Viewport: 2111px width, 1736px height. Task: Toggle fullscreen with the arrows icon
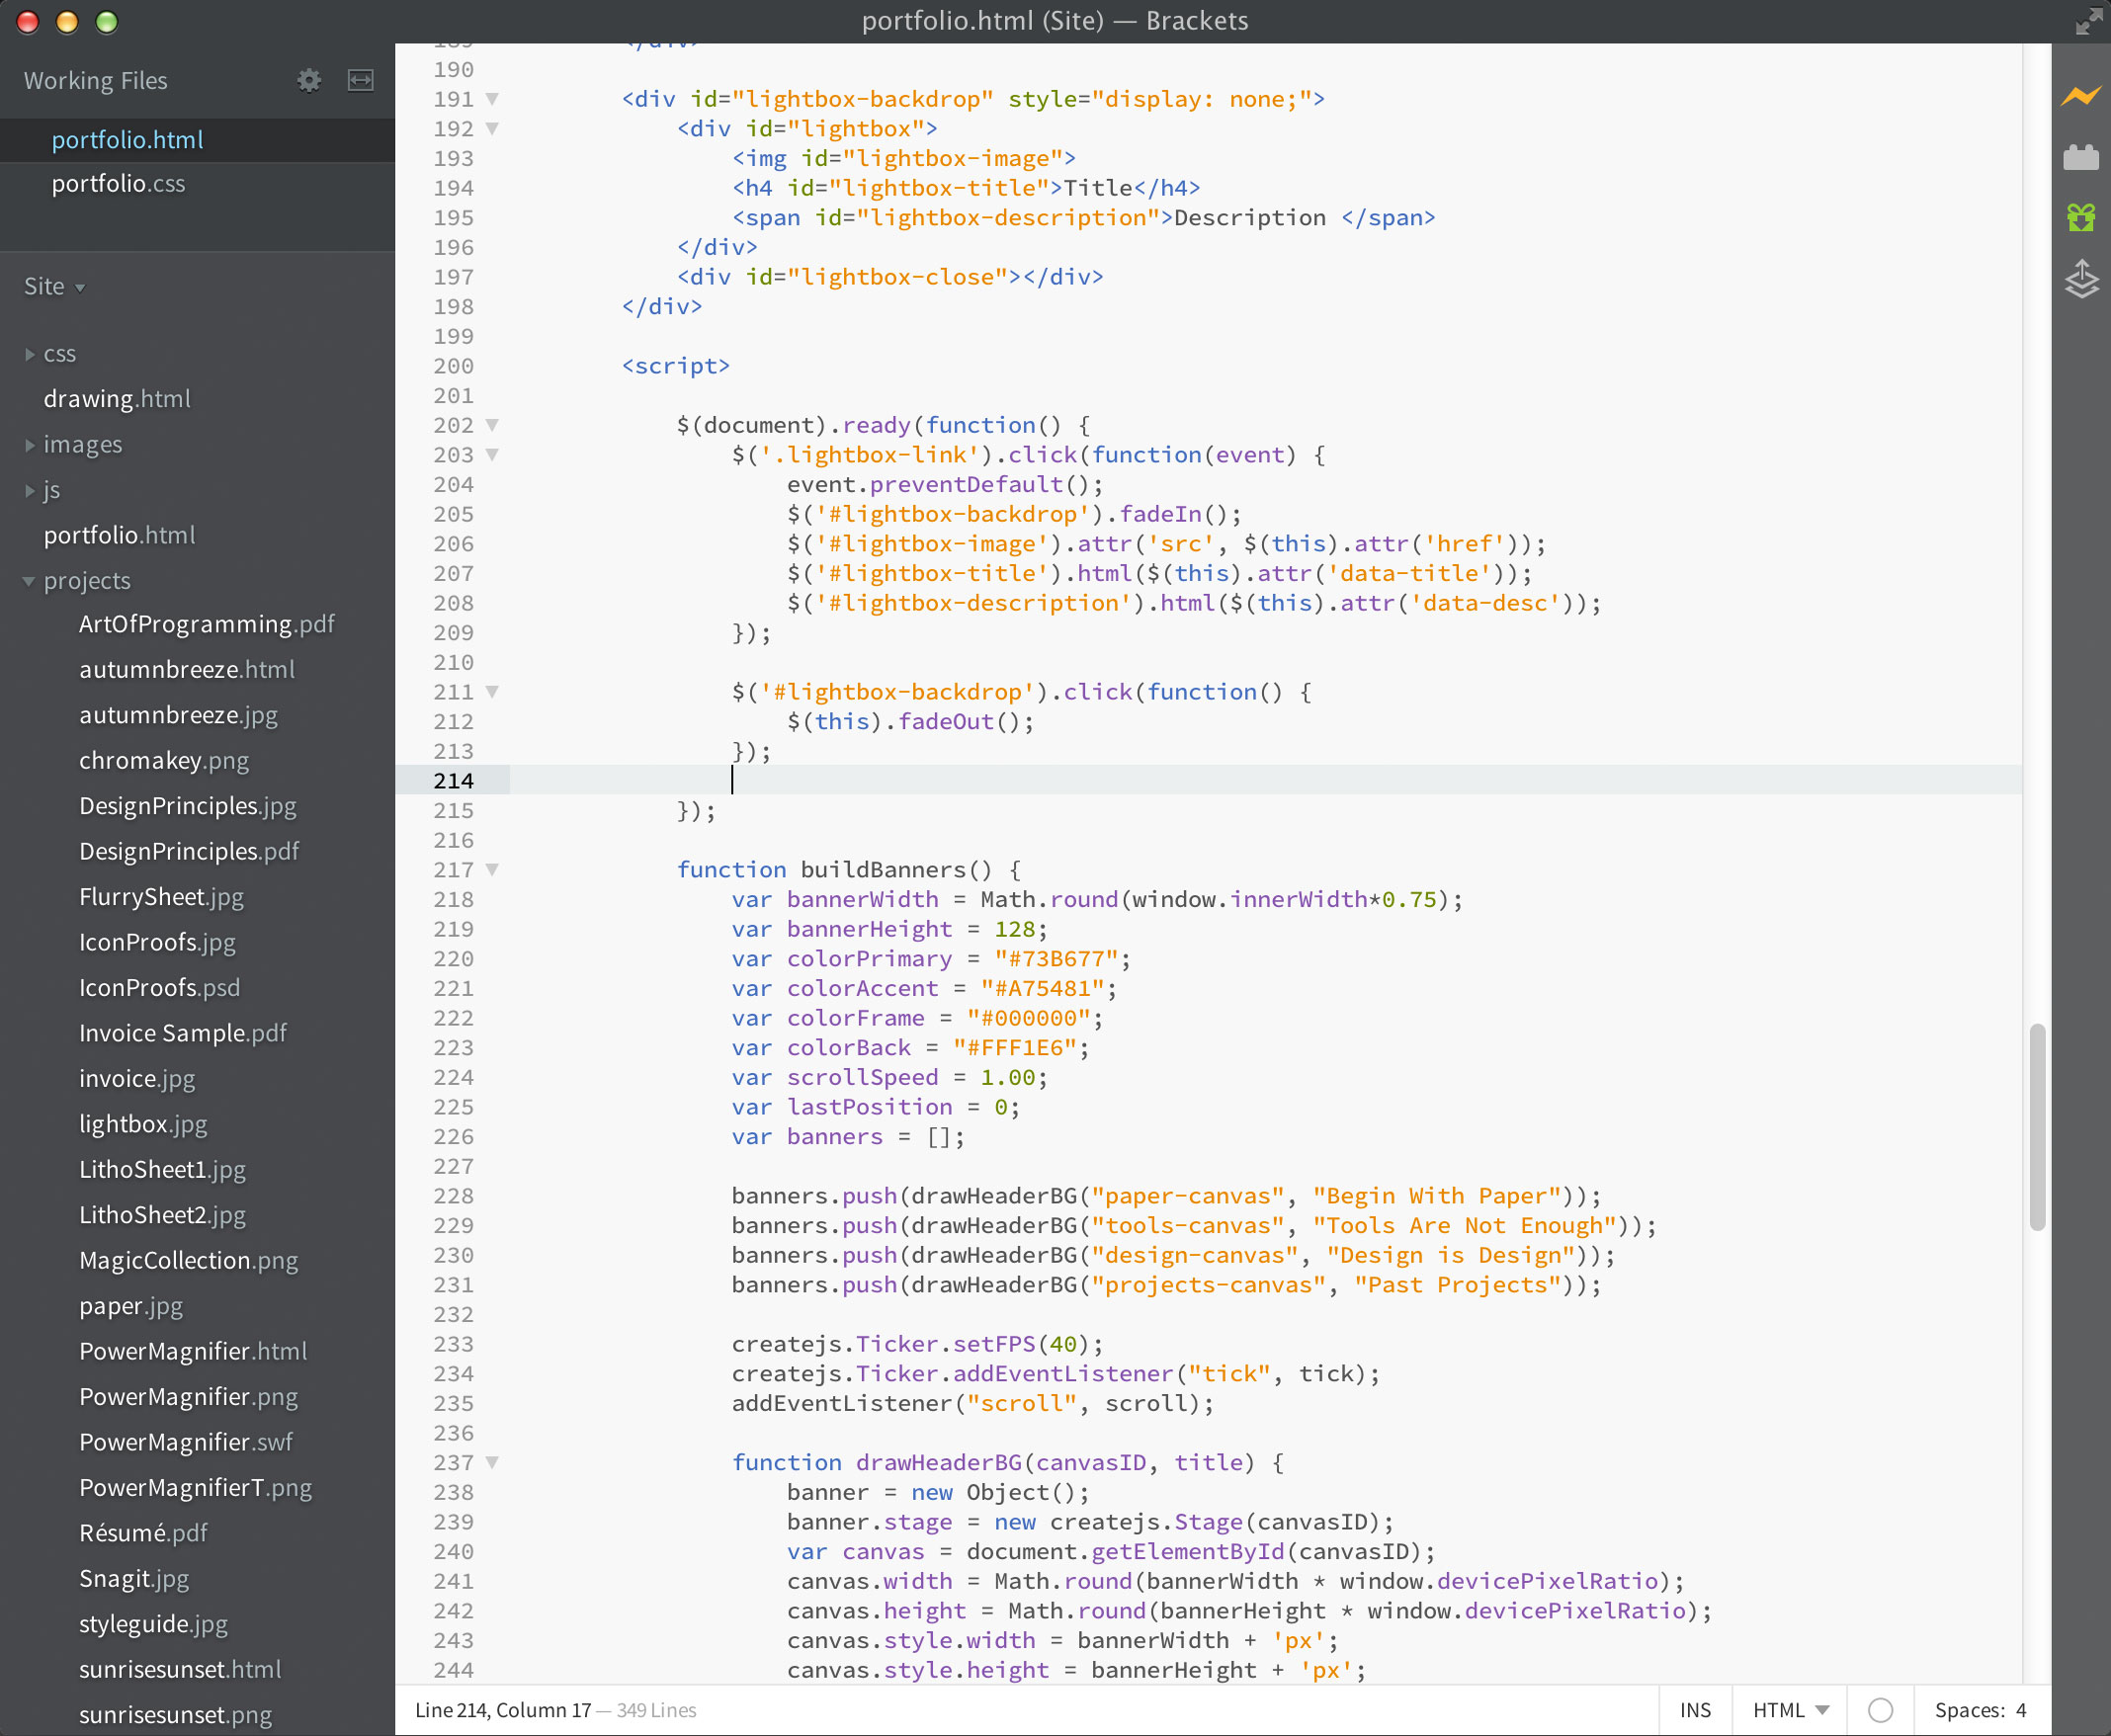2088,21
